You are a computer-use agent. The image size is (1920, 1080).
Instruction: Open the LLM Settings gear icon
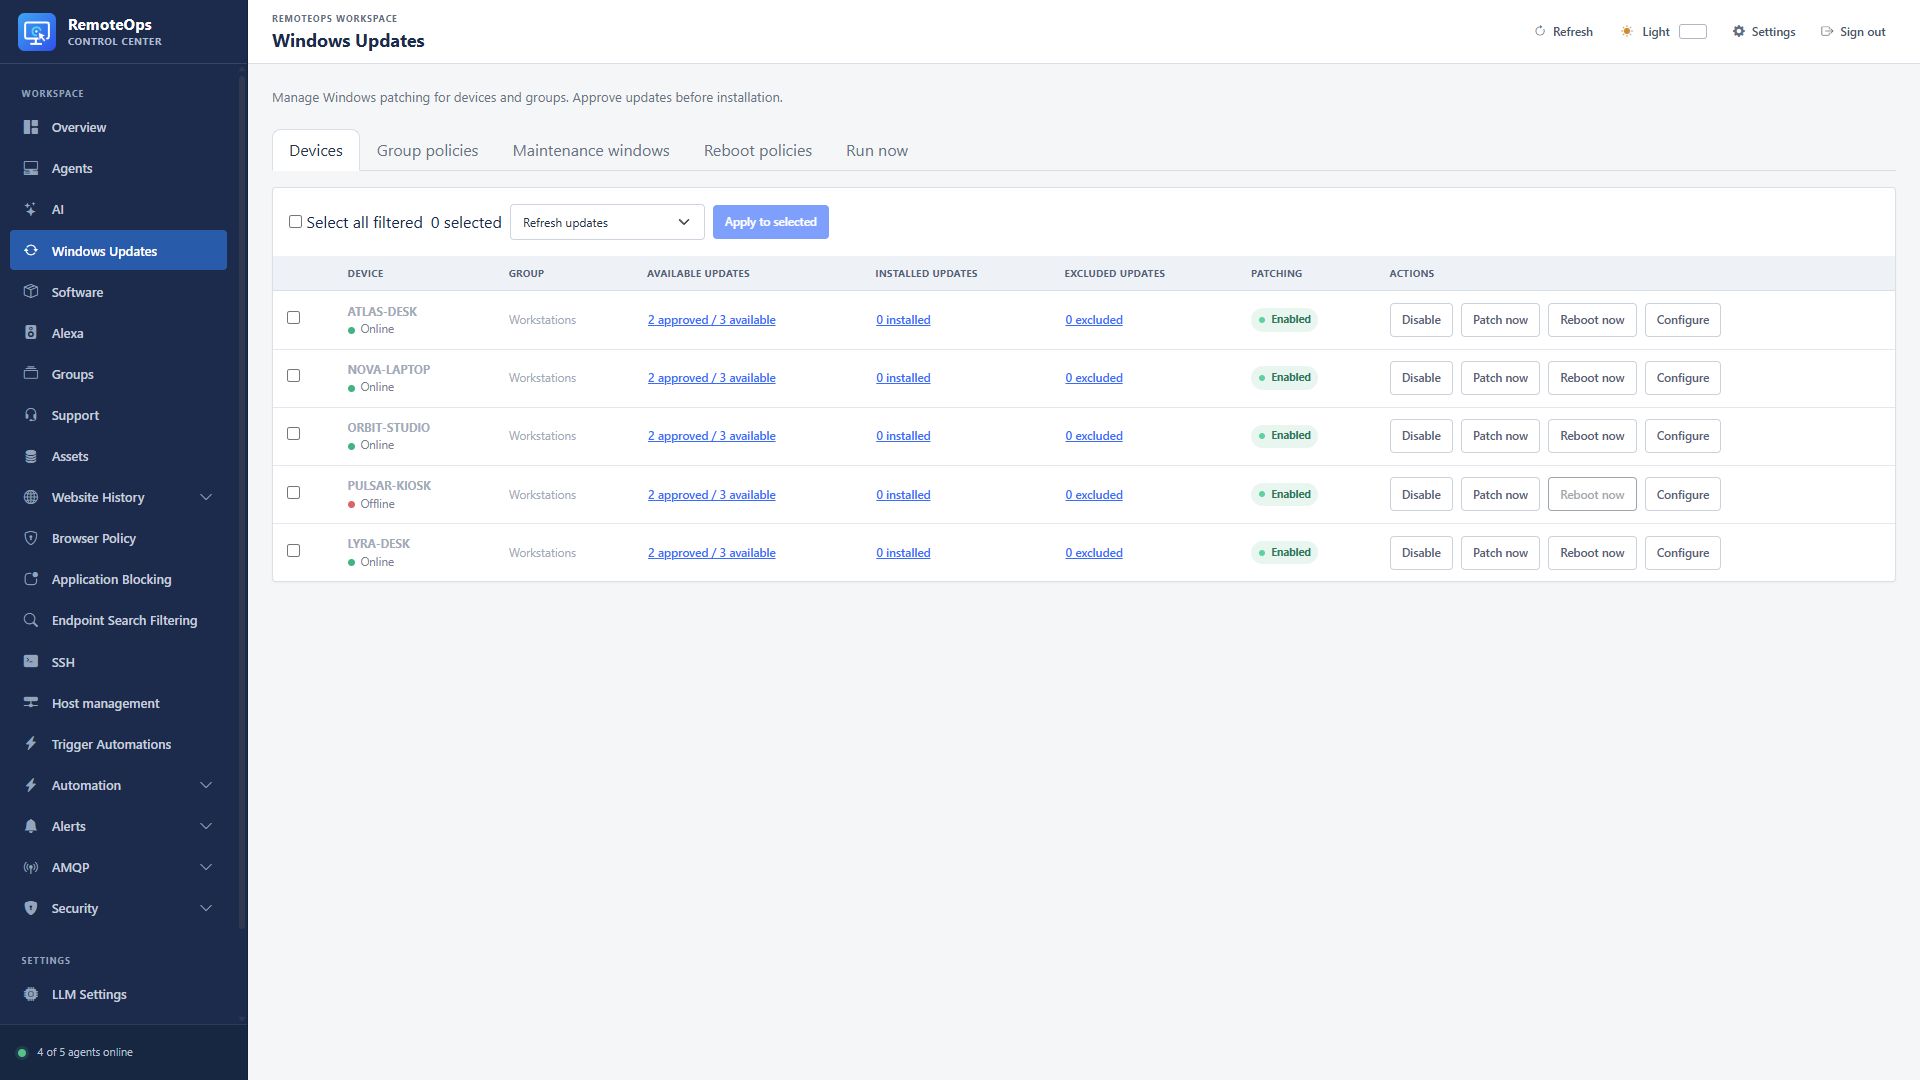[31, 994]
